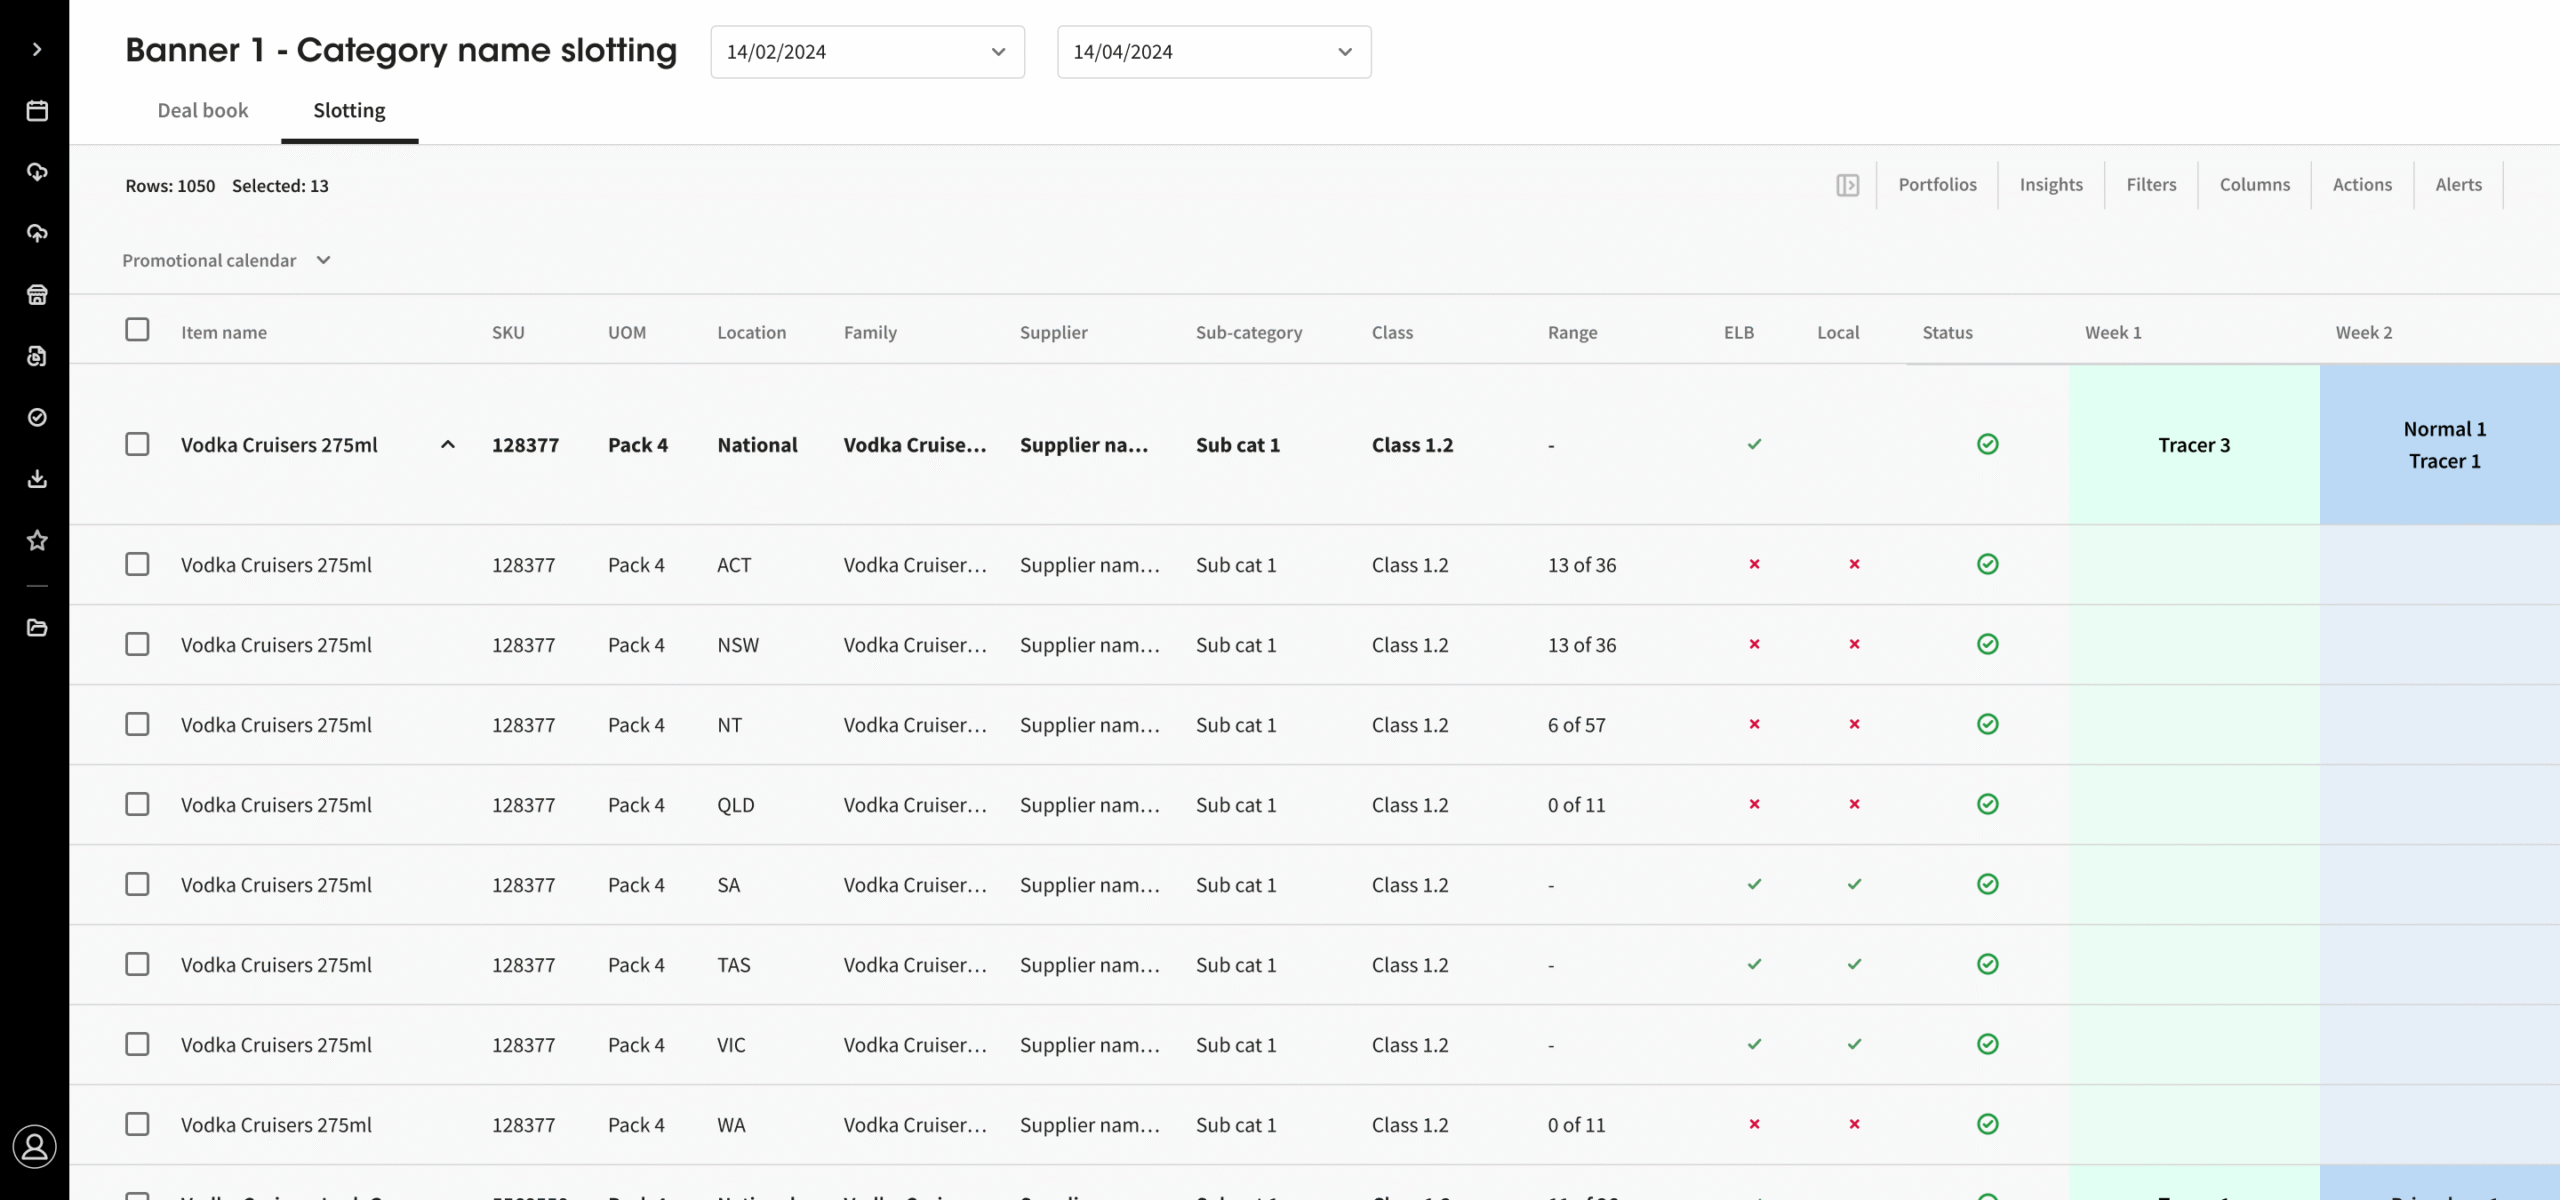The height and width of the screenshot is (1200, 2560).
Task: Tick the select-all checkbox in the table header
Action: 137,330
